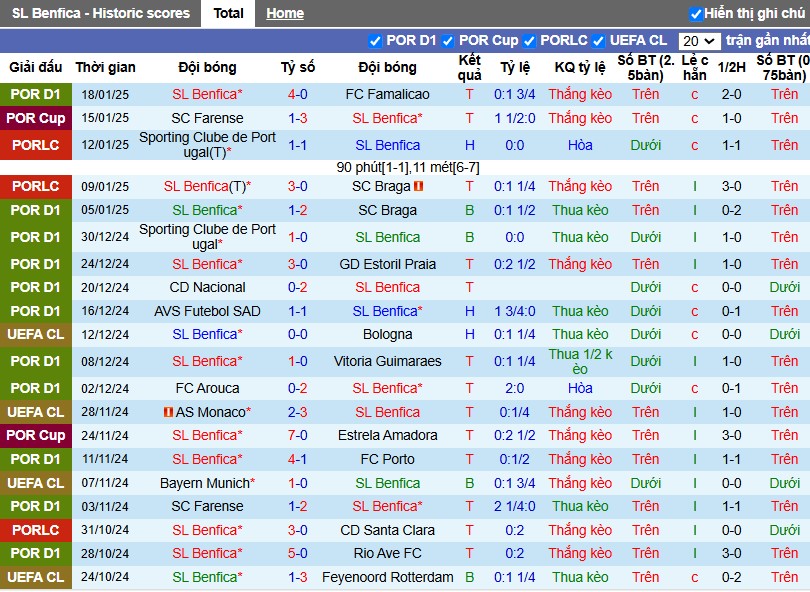Click the Thua 1/2 kèo result cell

[580, 361]
